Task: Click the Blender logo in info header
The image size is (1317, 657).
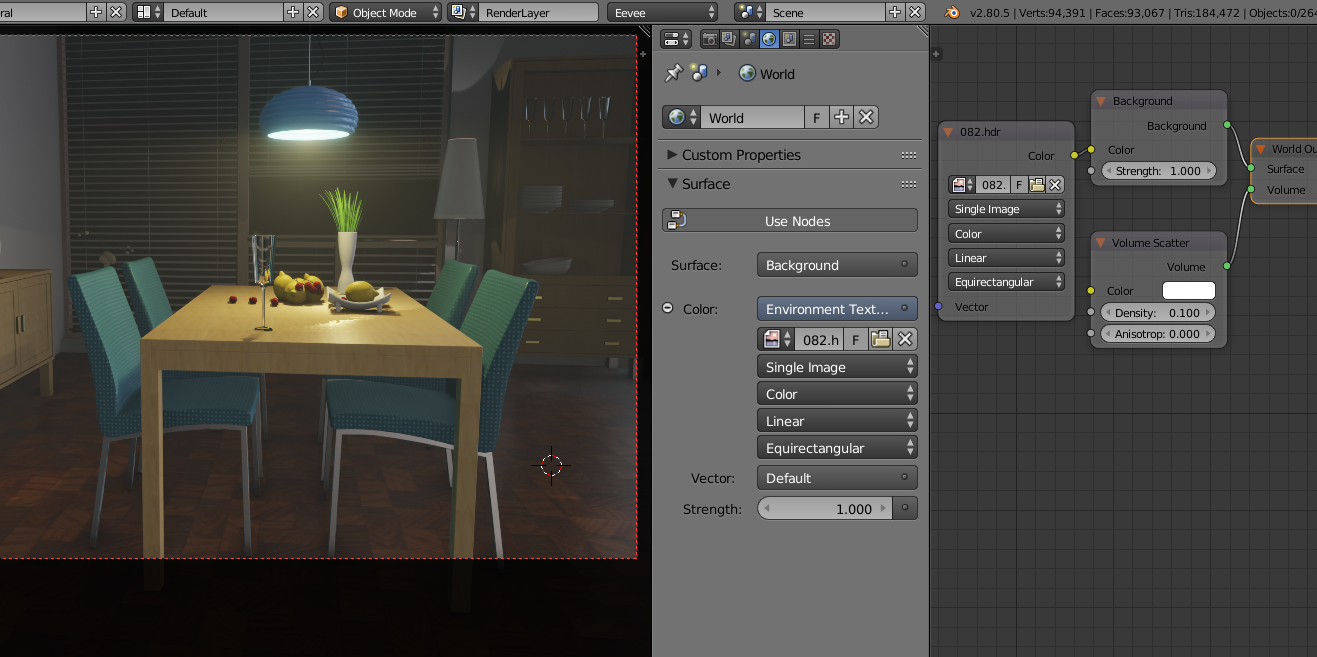Action: click(x=953, y=12)
